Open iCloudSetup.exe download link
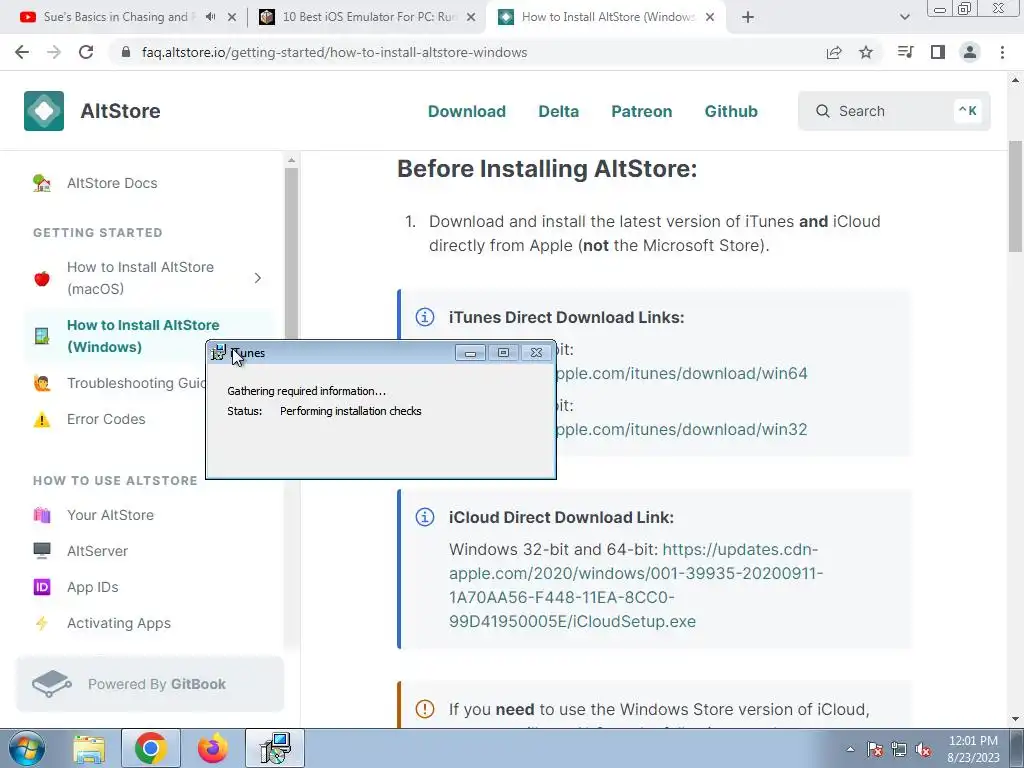This screenshot has width=1024, height=768. click(636, 585)
